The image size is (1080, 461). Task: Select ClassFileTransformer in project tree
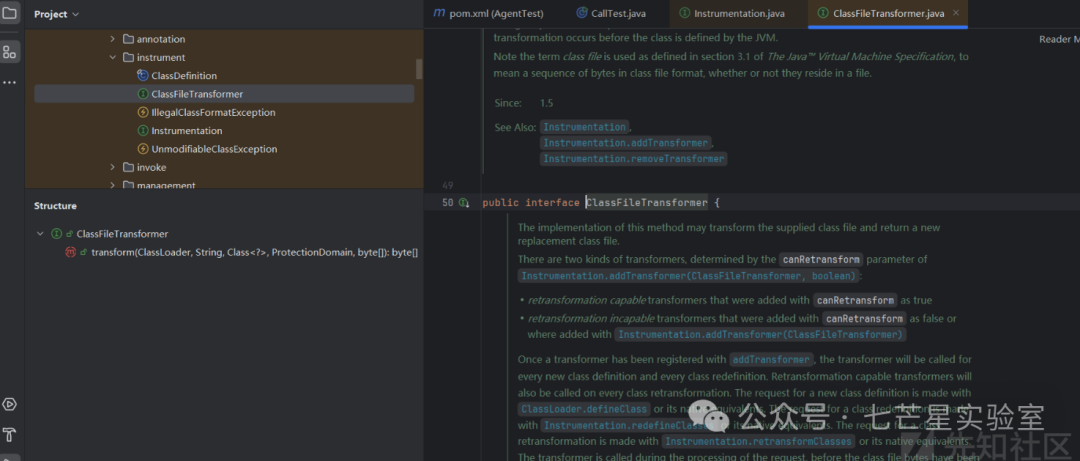coord(224,94)
